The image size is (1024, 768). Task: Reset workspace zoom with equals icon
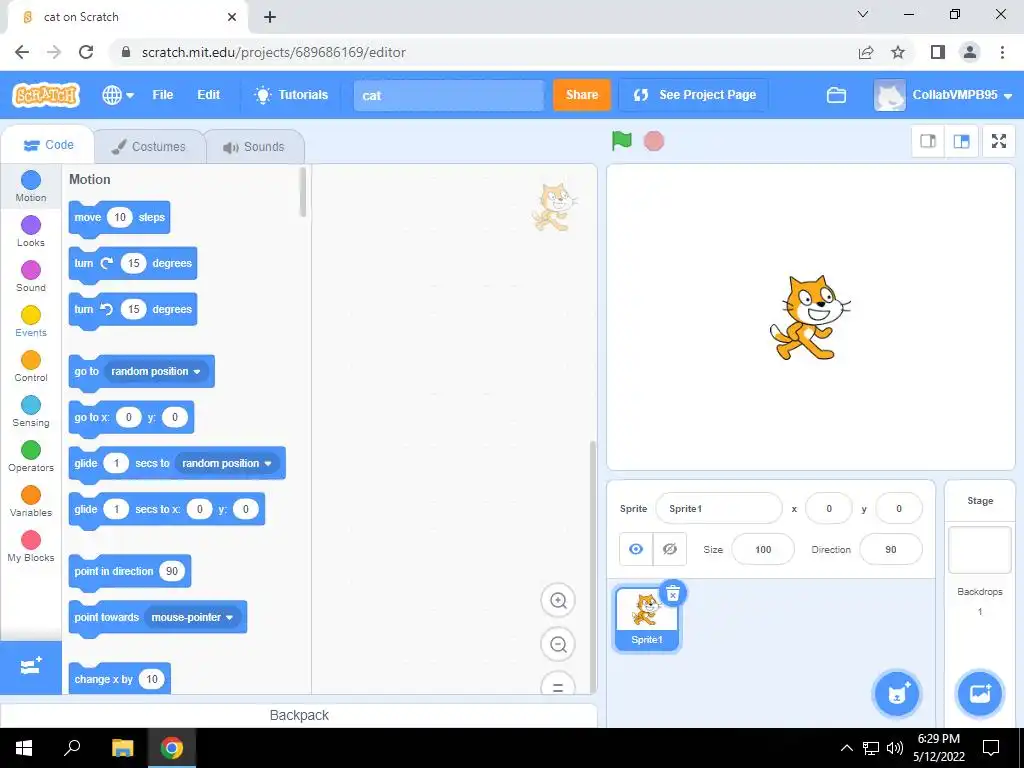coord(558,684)
